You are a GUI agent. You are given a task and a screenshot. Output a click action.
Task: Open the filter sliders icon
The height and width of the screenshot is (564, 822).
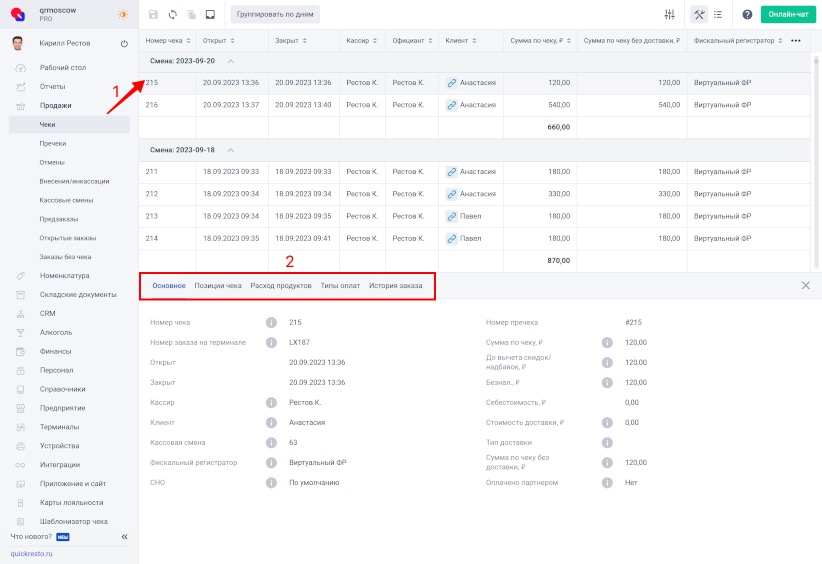click(x=669, y=15)
